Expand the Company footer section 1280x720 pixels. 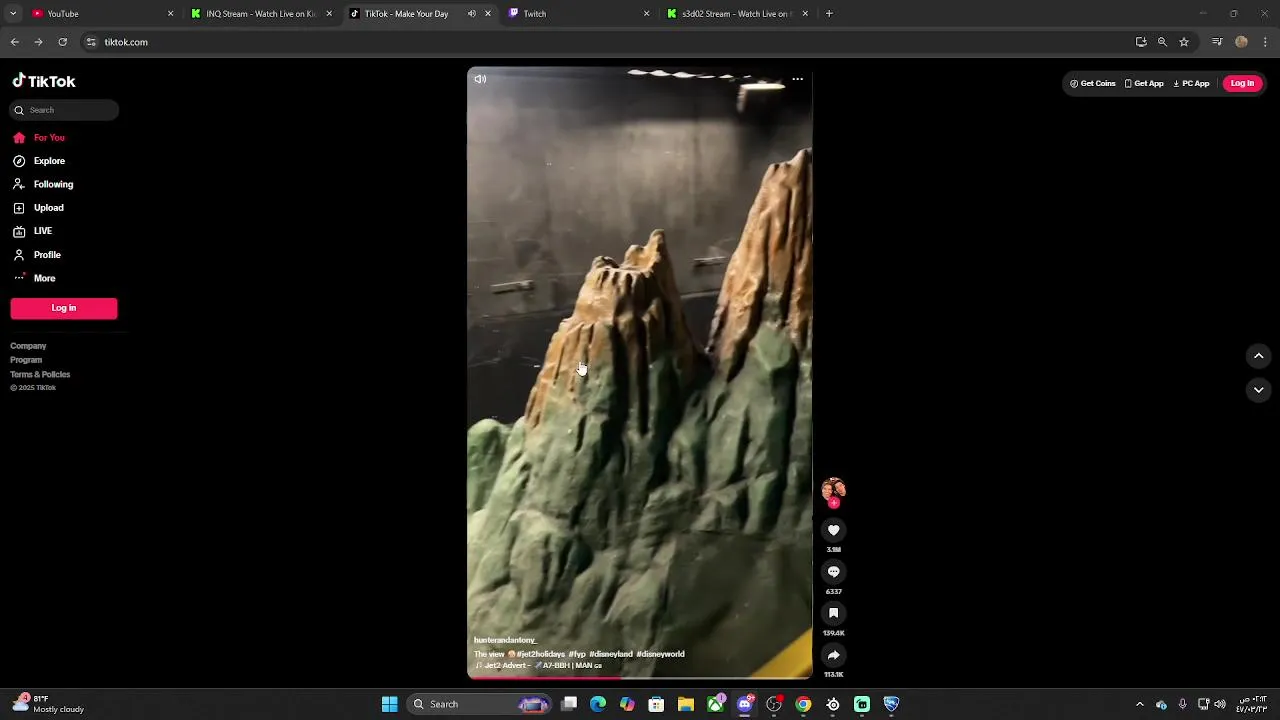tap(28, 346)
